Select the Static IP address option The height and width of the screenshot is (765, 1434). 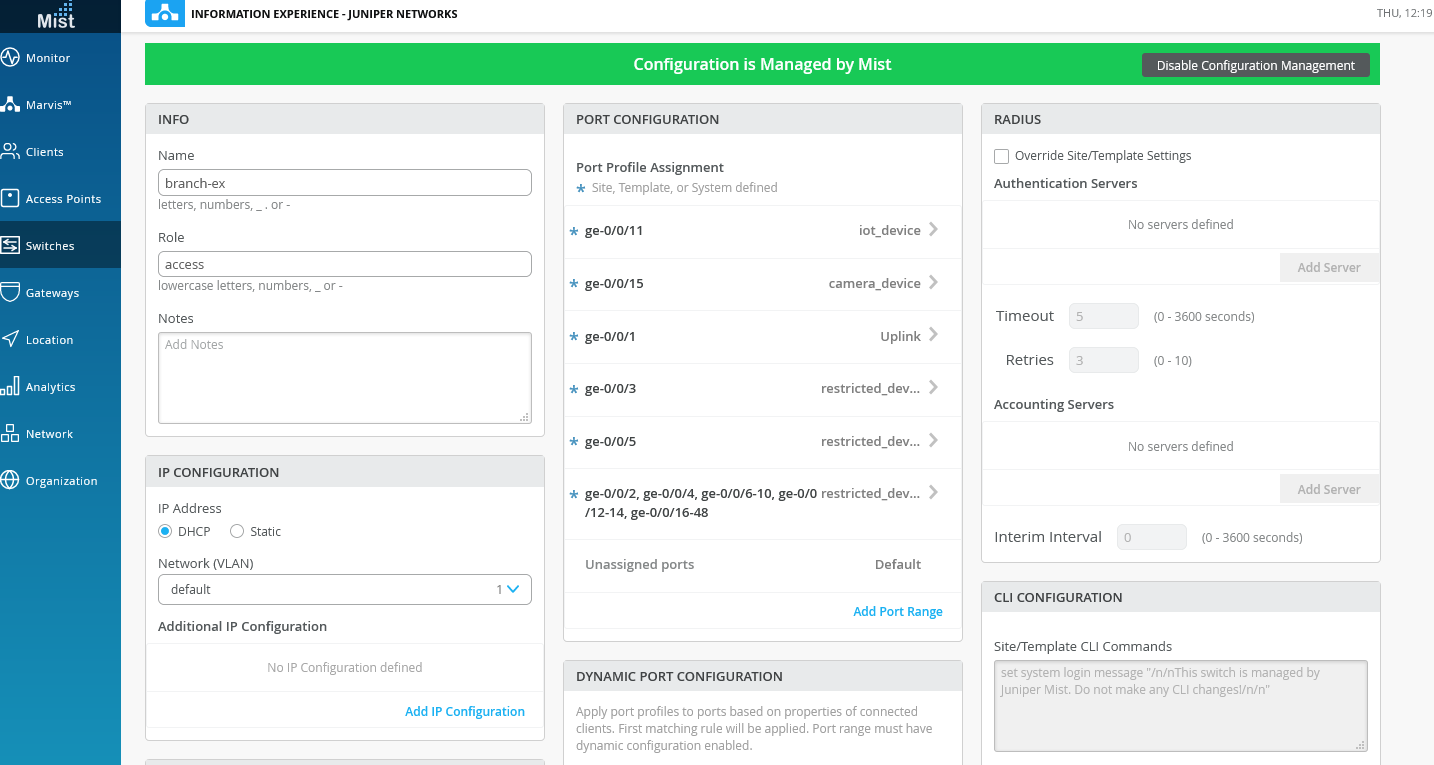tap(237, 531)
